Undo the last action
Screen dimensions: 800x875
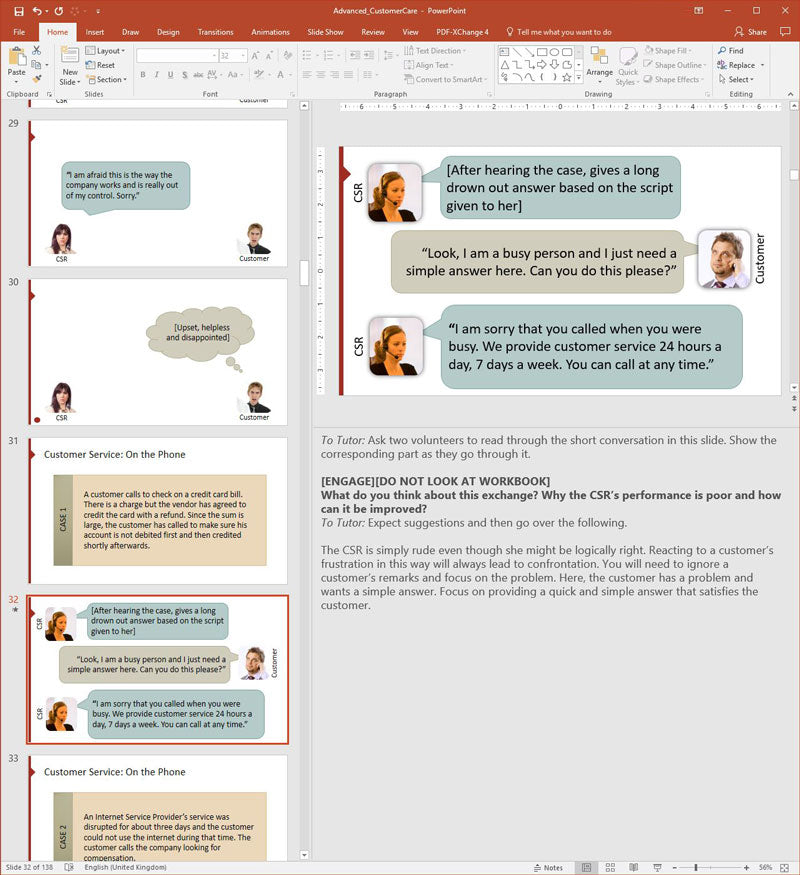(x=37, y=11)
